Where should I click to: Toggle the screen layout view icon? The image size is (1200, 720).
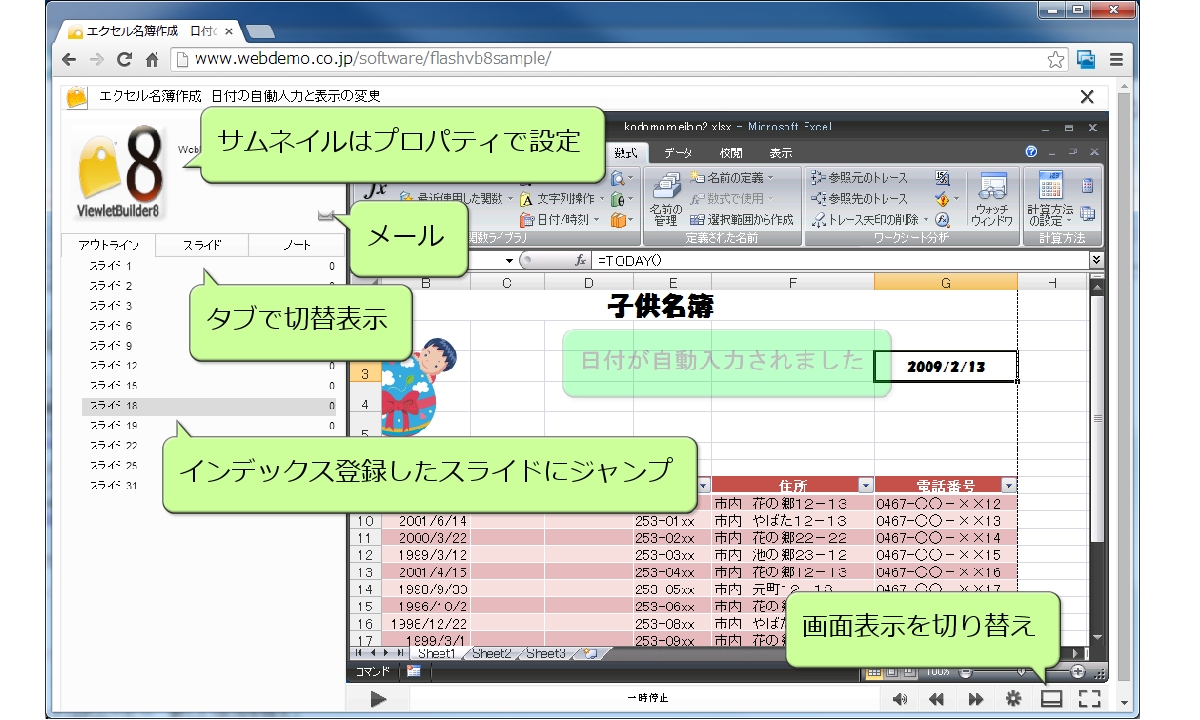pyautogui.click(x=1051, y=699)
